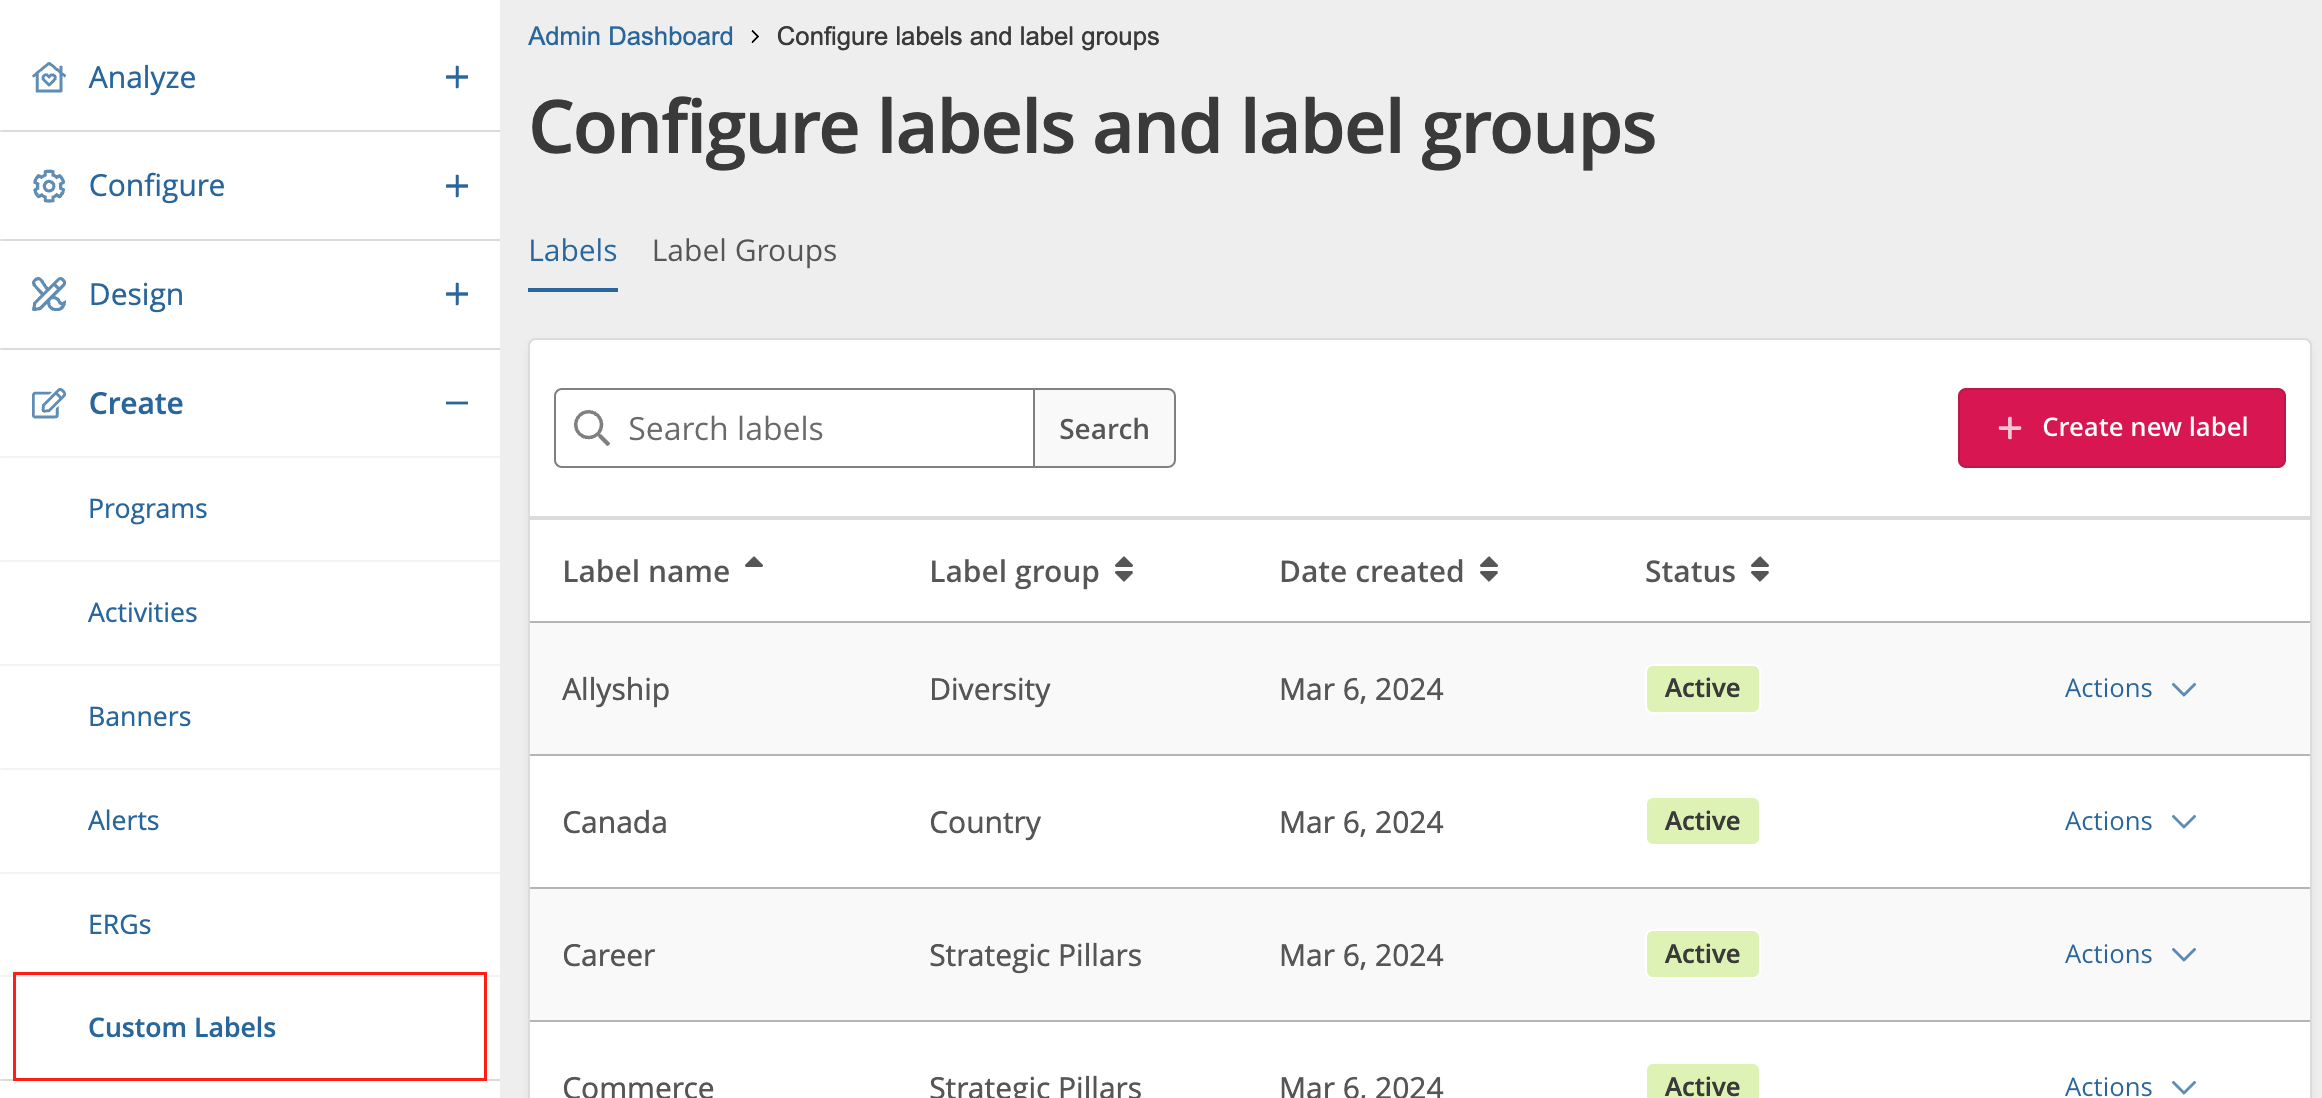Click the Analyze house icon
Screen dimensions: 2322x1098
(x=49, y=77)
